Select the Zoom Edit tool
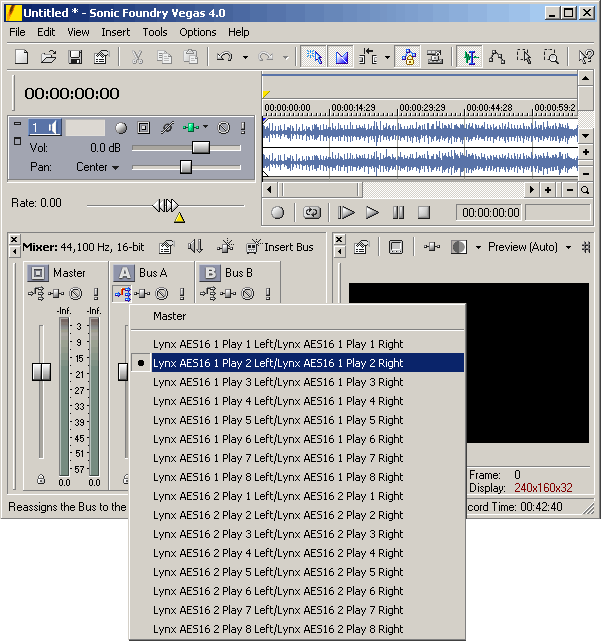 551,56
